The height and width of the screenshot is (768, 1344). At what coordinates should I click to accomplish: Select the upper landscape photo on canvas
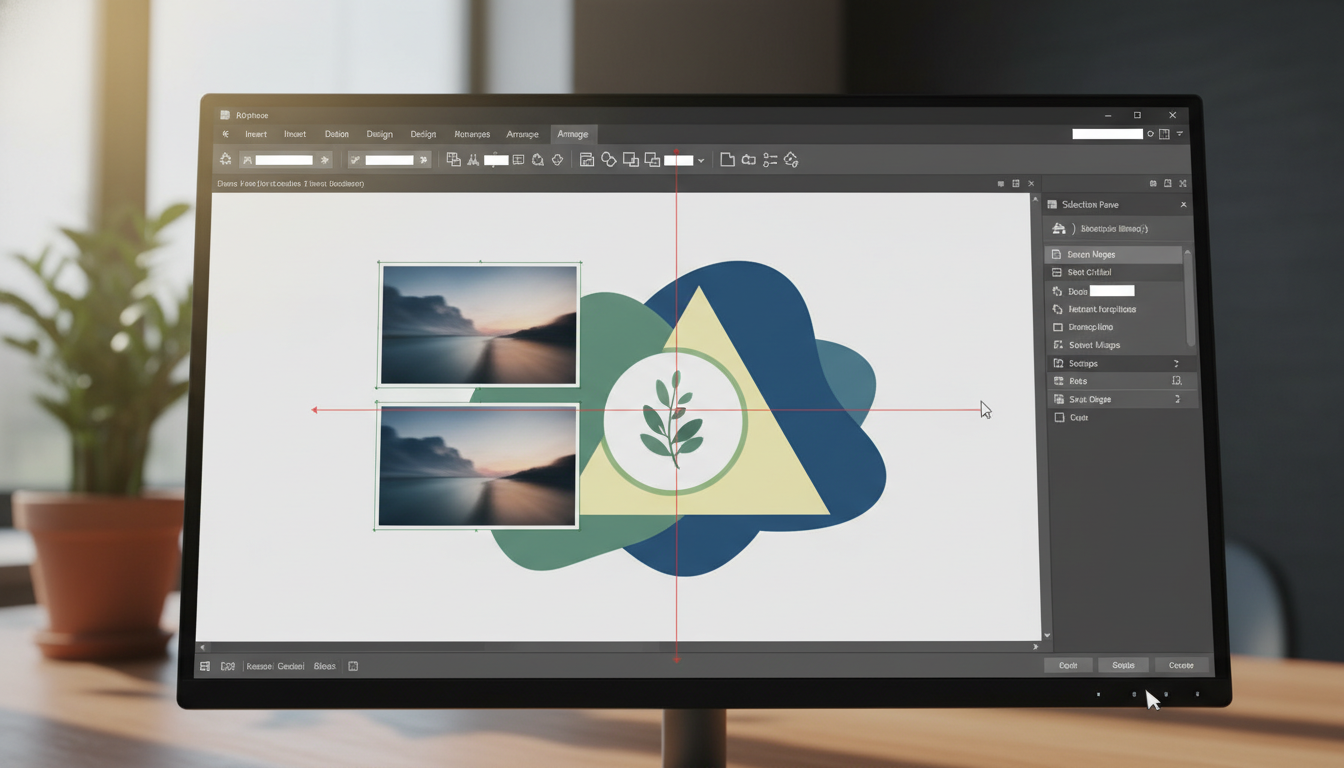pos(479,324)
